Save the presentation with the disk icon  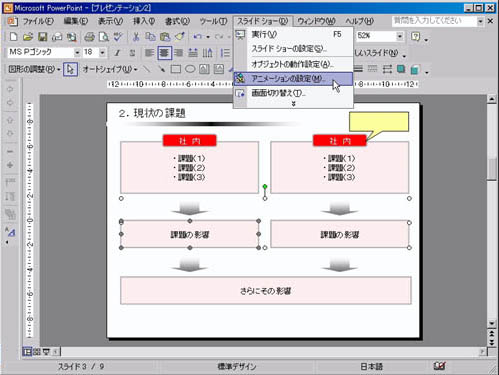pyautogui.click(x=43, y=36)
